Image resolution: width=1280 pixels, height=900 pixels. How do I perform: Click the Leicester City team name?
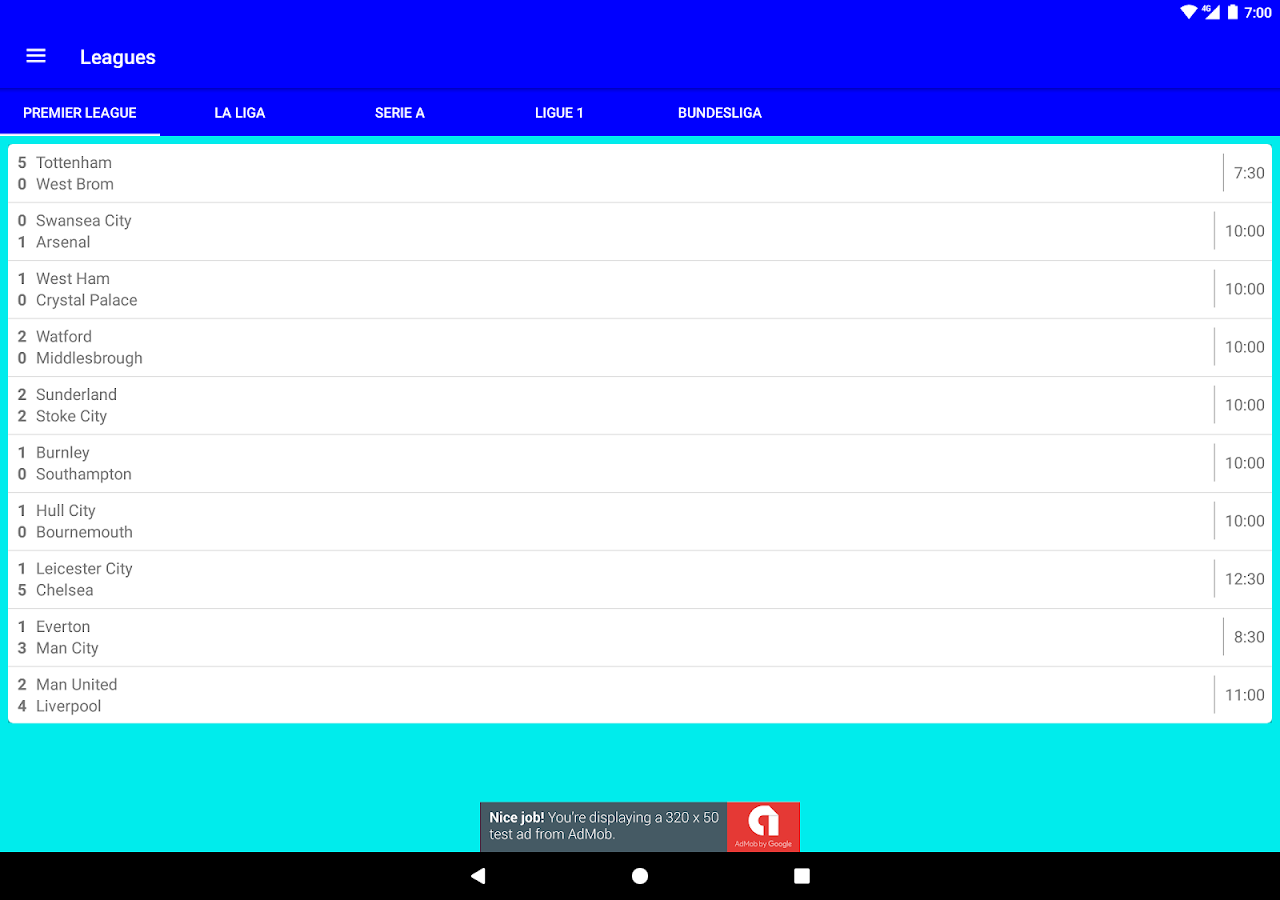(84, 569)
